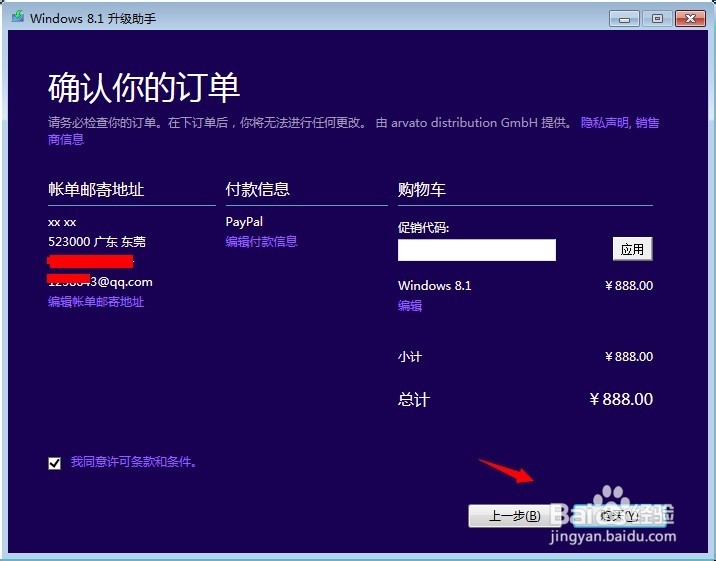Click the Windows 8.1 item price ¥888.00
Image resolution: width=716 pixels, height=561 pixels.
[x=629, y=286]
